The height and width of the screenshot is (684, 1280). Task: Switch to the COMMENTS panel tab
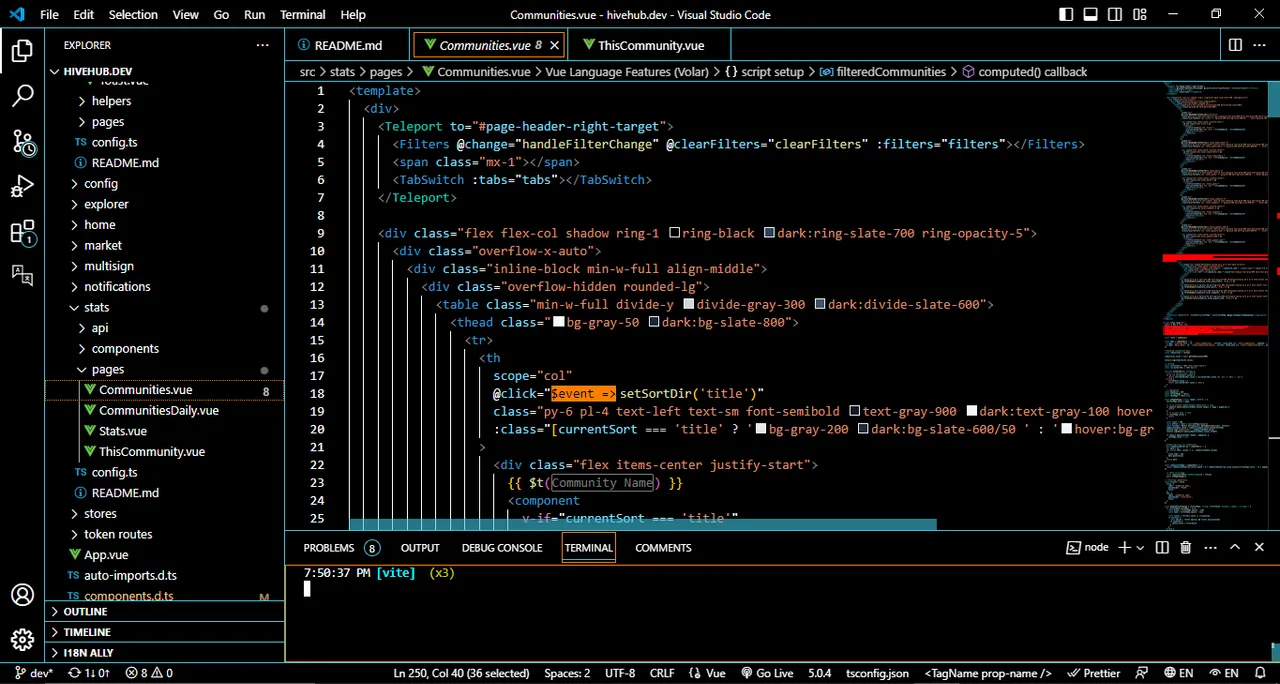tap(663, 547)
